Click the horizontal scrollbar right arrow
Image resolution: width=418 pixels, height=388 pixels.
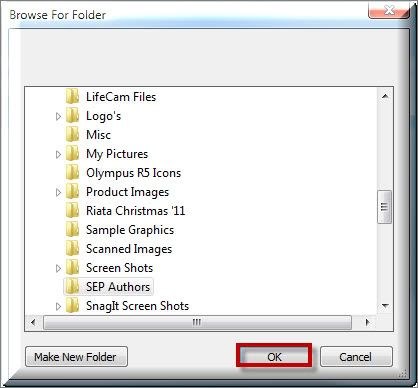point(367,322)
